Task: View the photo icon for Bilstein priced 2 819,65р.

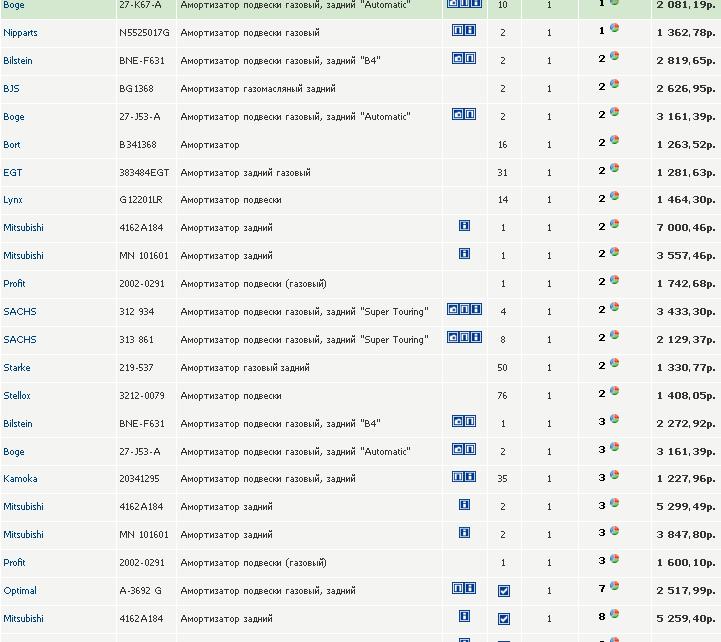Action: click(458, 58)
